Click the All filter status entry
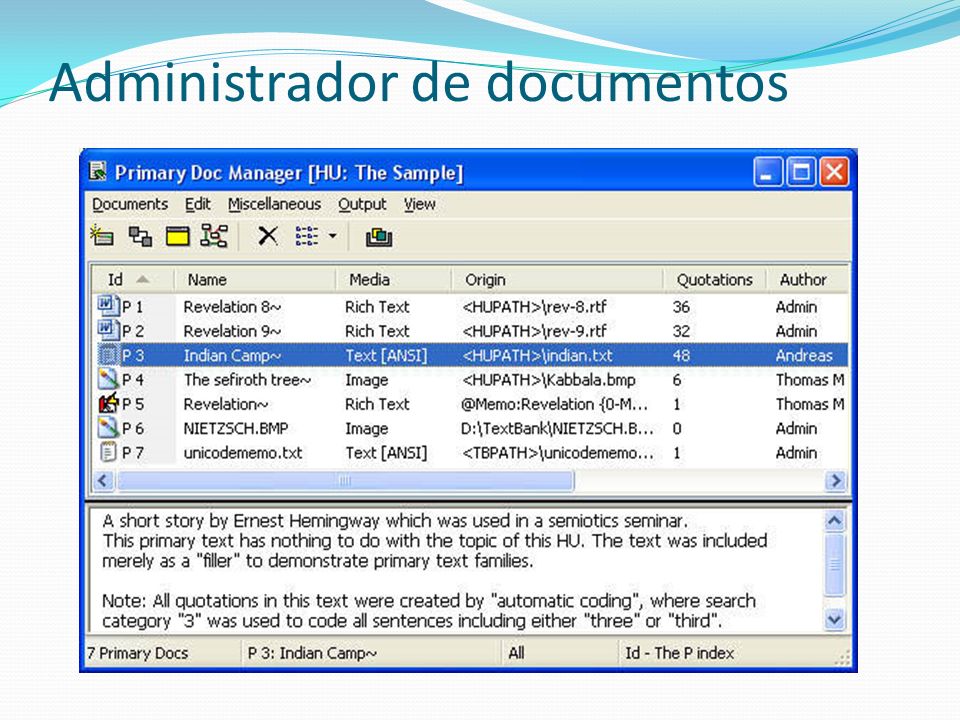Viewport: 960px width, 720px height. pyautogui.click(x=516, y=653)
